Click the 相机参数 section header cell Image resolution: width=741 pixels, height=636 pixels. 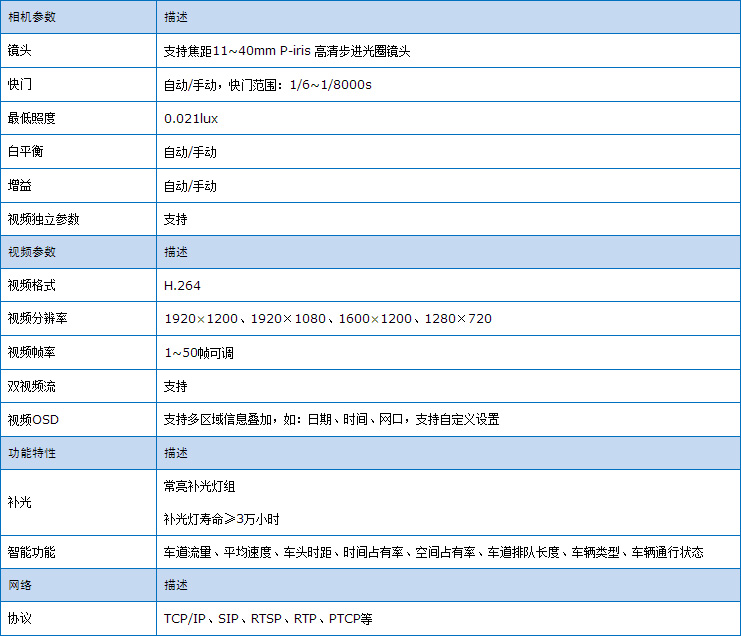coord(32,17)
